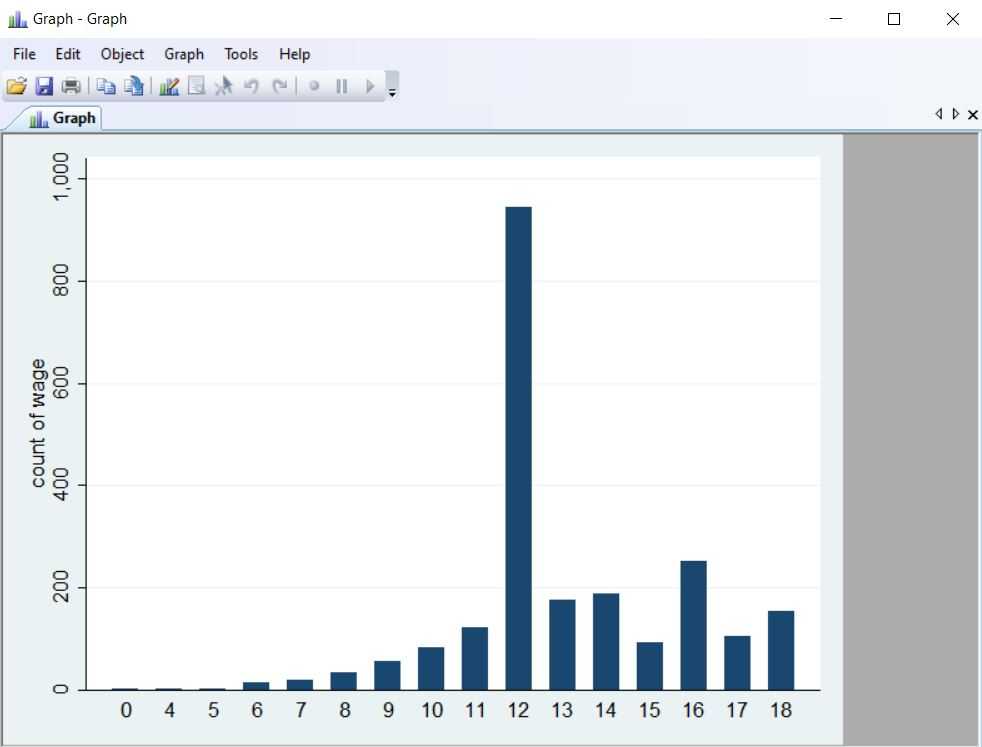The width and height of the screenshot is (982, 747).
Task: Close the Graph window
Action: pos(953,19)
